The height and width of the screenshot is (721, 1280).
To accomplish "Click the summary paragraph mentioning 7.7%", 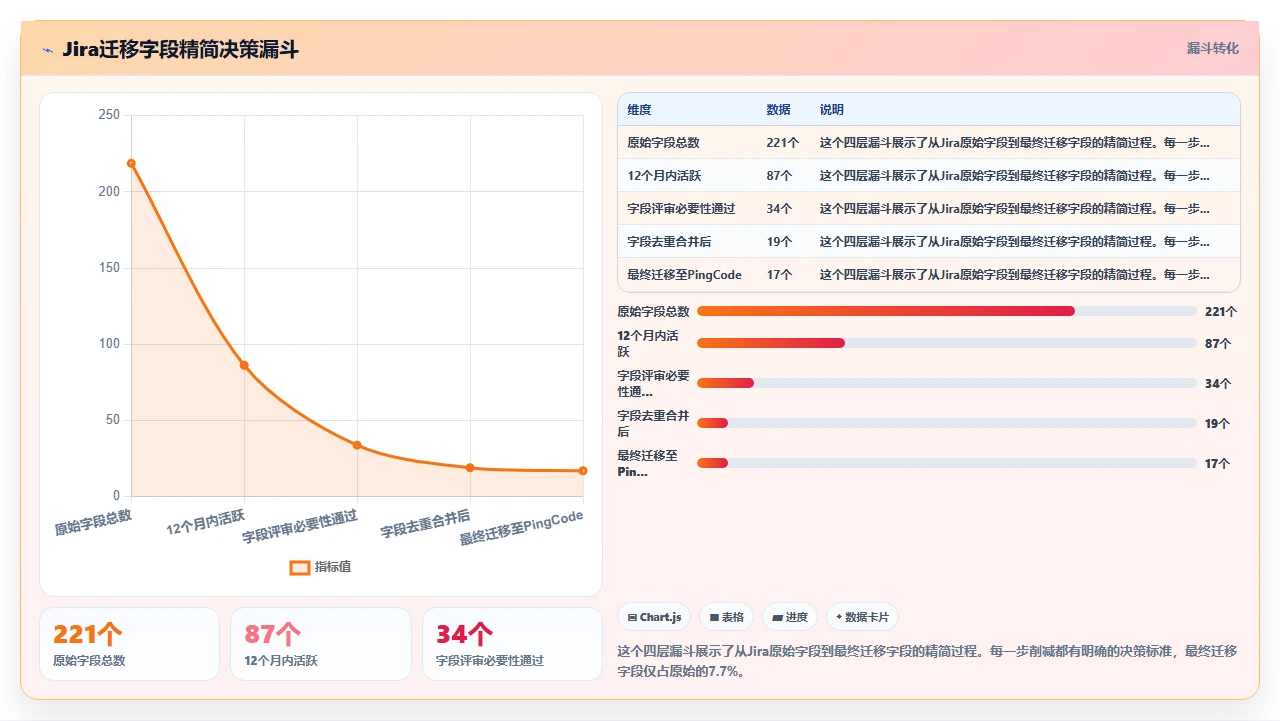I will [x=928, y=661].
